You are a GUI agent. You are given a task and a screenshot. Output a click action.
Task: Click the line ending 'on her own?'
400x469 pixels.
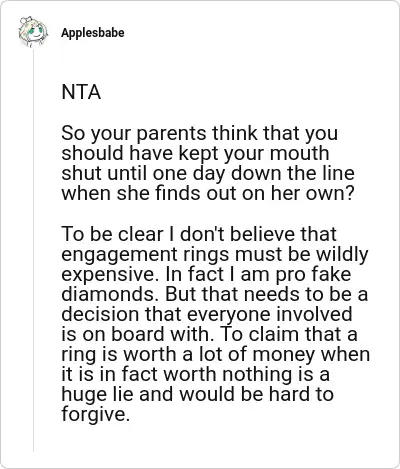click(x=207, y=194)
